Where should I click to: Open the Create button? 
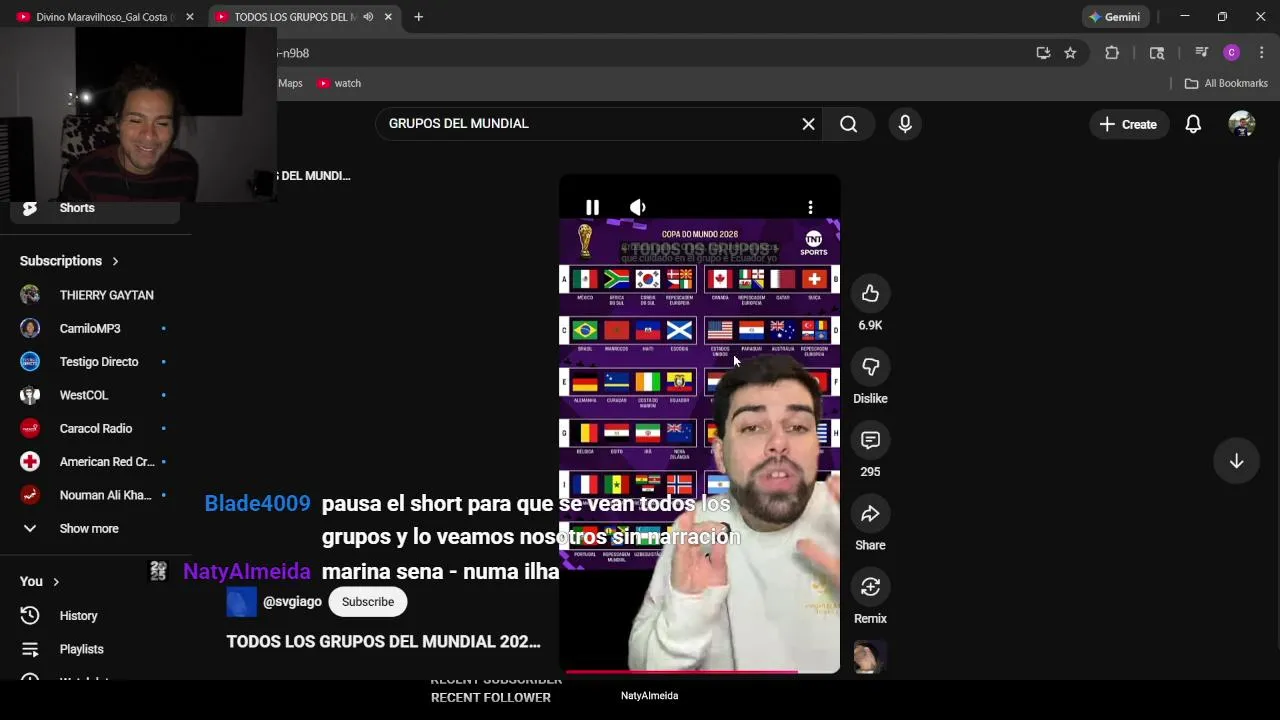[1128, 124]
